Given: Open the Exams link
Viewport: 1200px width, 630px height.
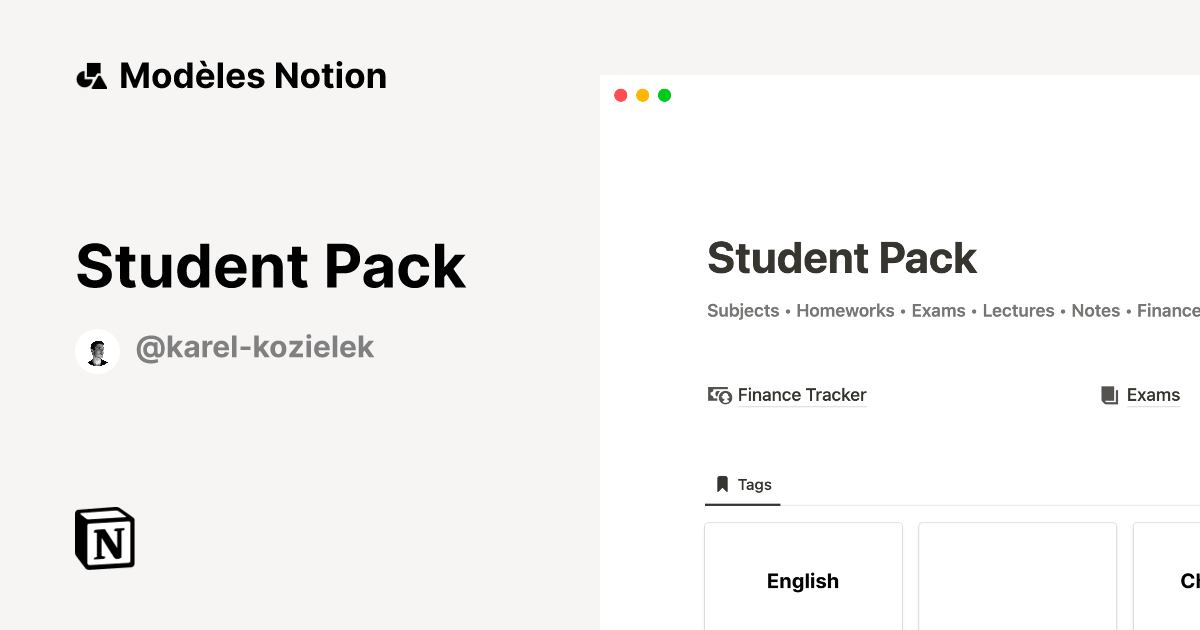Looking at the screenshot, I should click(1153, 395).
